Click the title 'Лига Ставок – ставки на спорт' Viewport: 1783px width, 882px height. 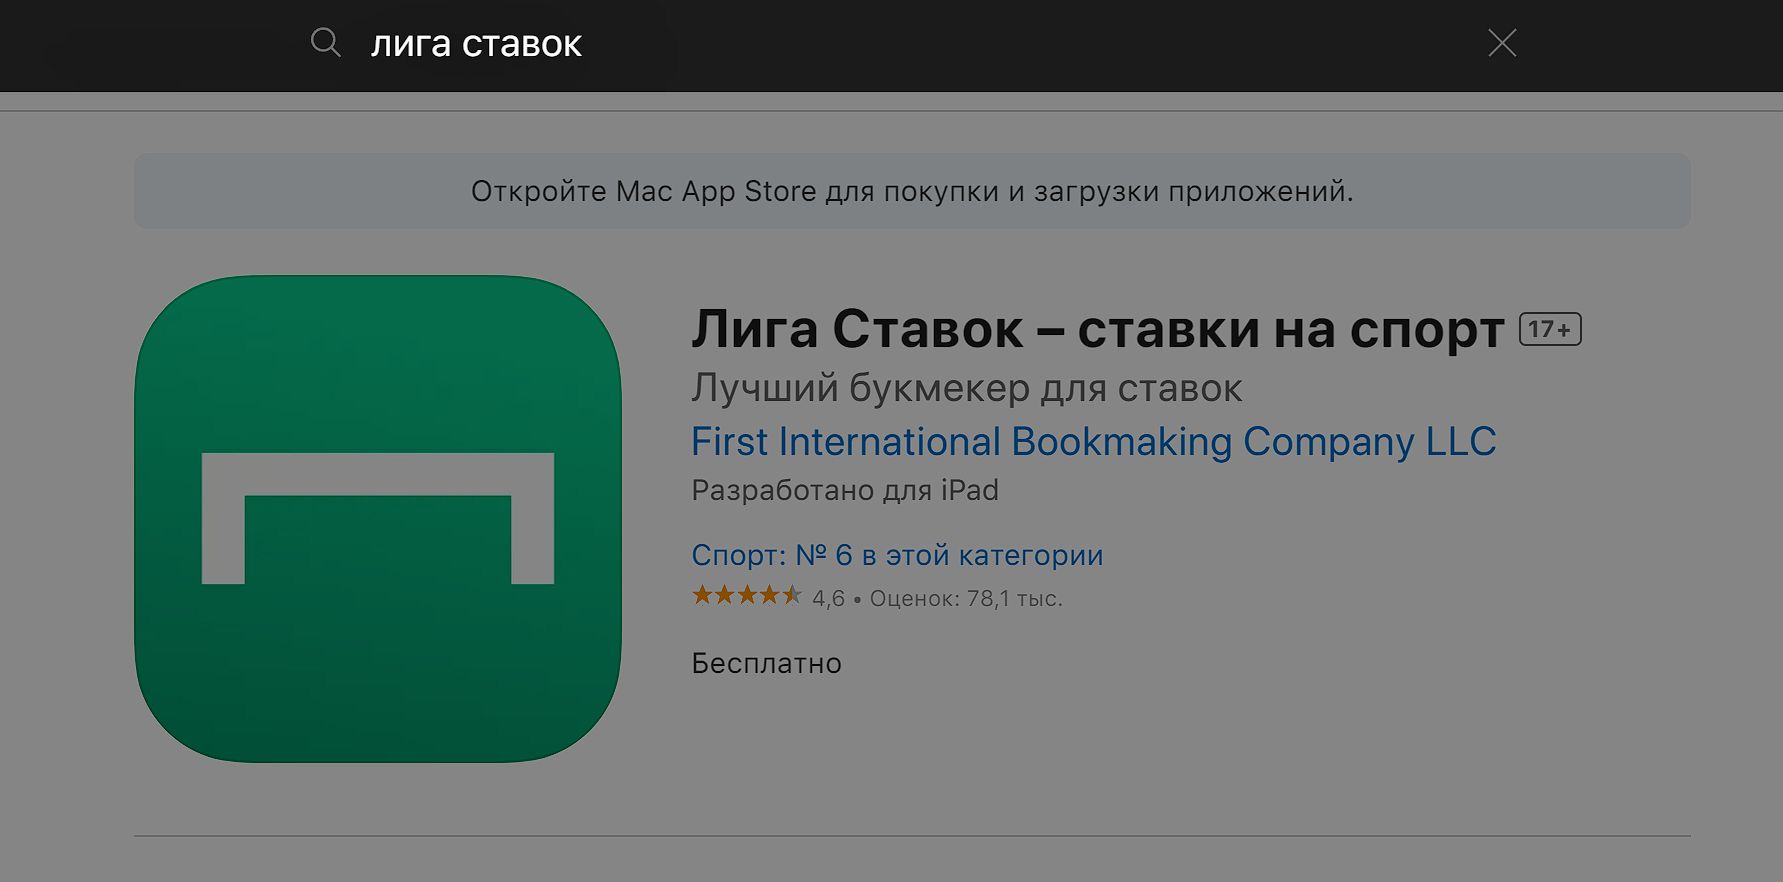coord(1097,329)
